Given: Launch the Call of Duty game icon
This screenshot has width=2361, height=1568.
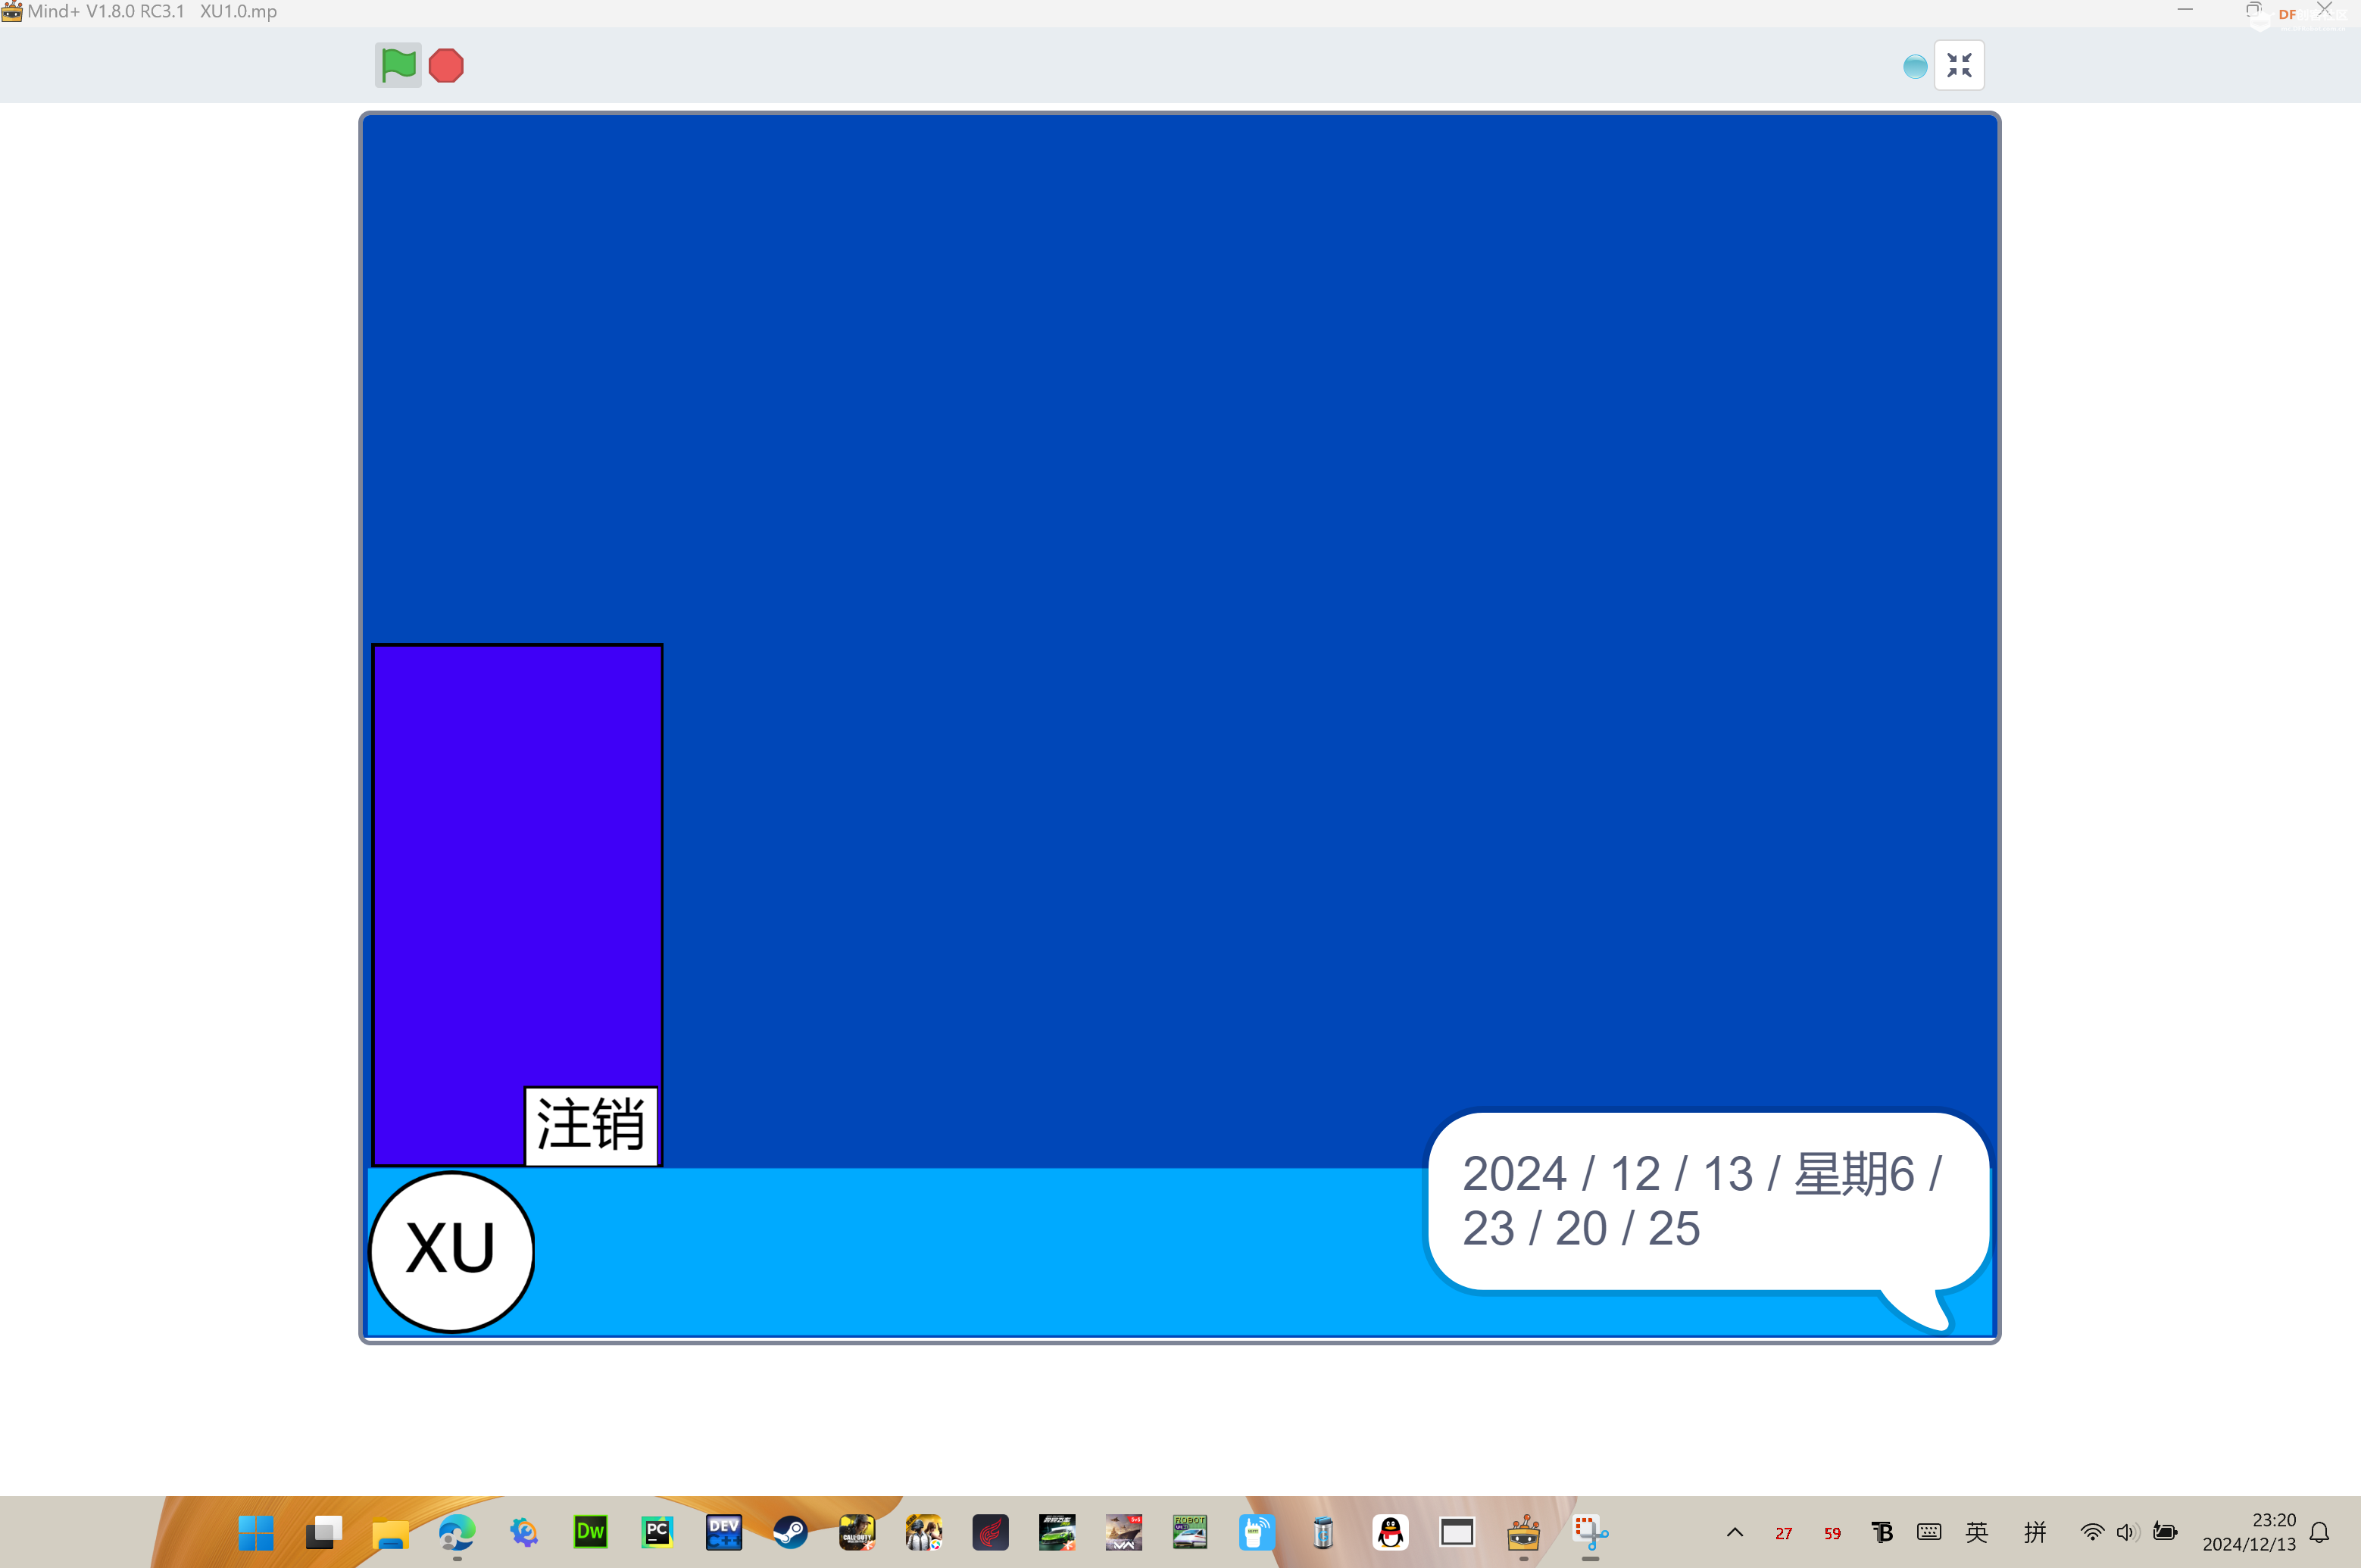Looking at the screenshot, I should click(x=857, y=1532).
